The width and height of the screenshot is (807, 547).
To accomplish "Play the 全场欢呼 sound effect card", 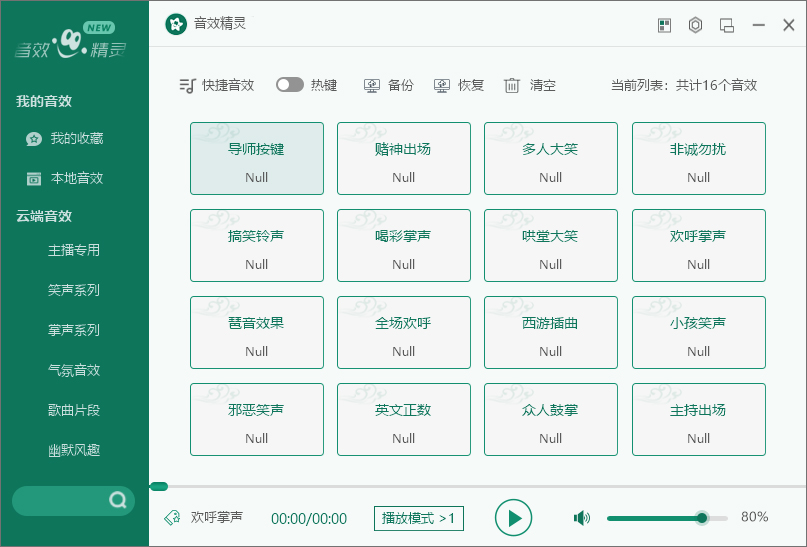I will coord(404,332).
